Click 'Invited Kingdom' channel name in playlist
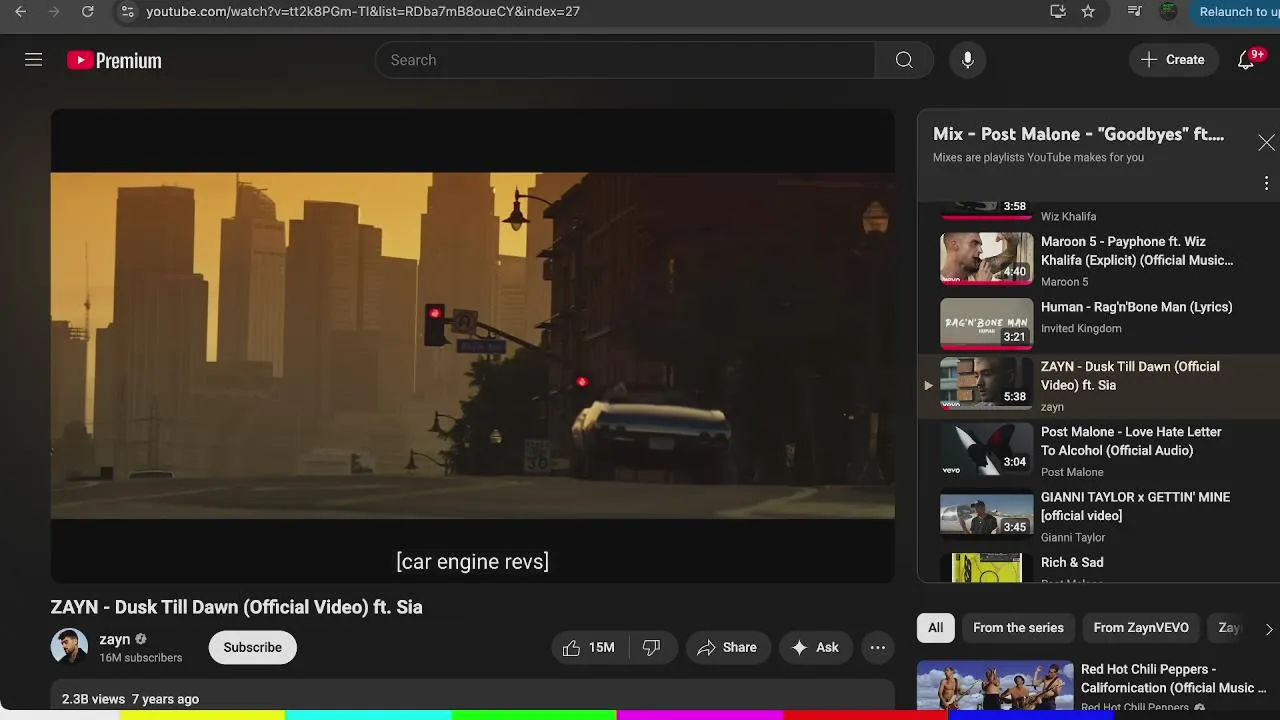 pyautogui.click(x=1081, y=328)
